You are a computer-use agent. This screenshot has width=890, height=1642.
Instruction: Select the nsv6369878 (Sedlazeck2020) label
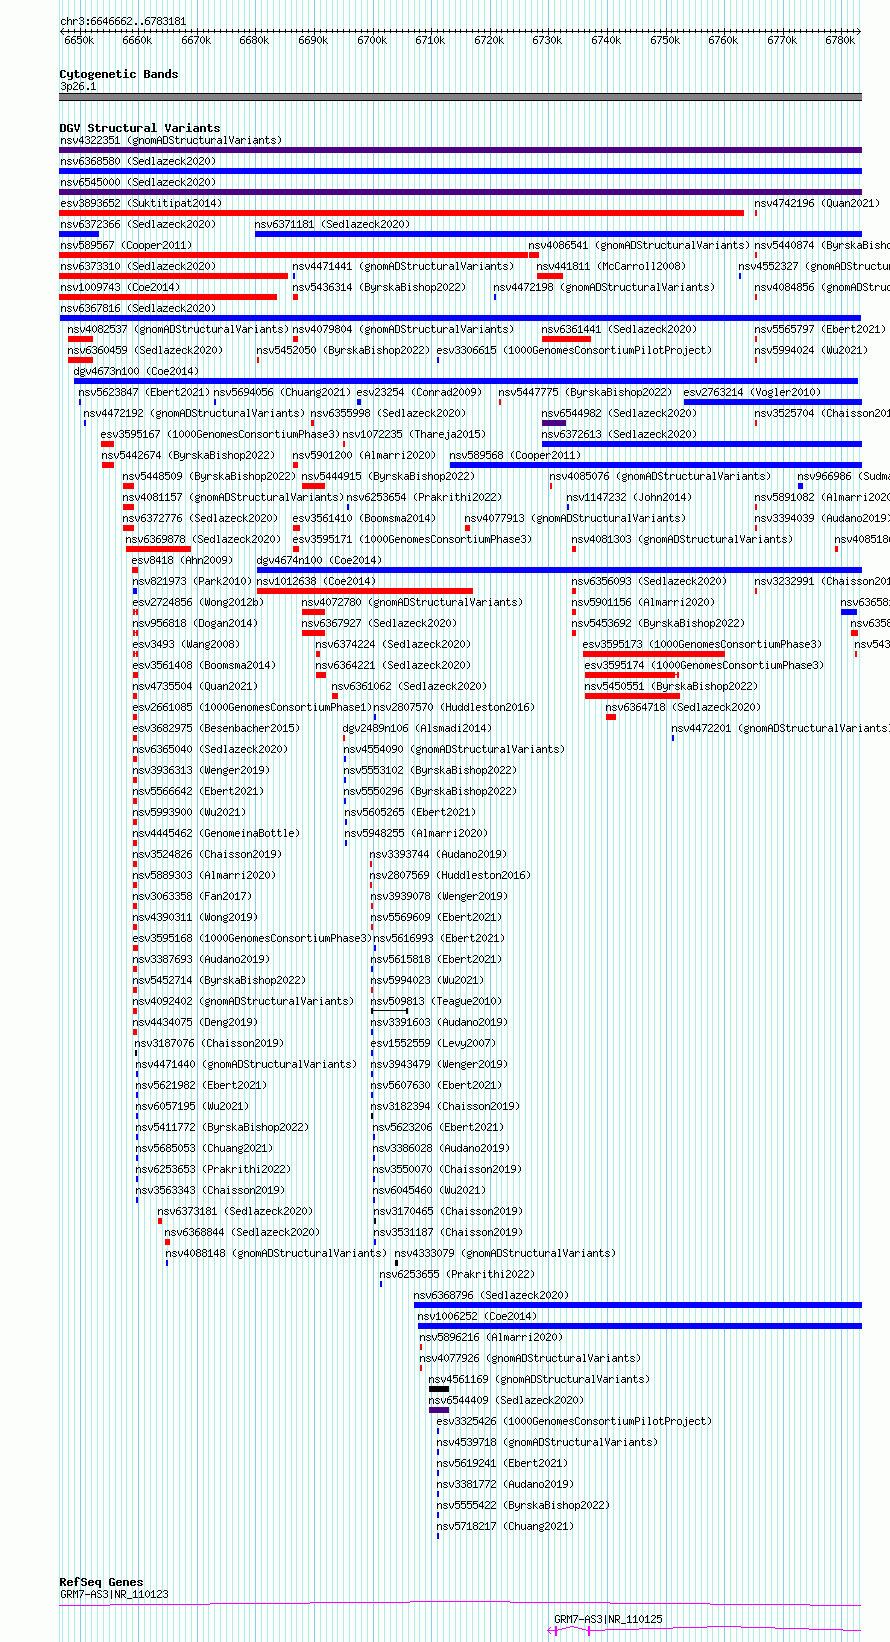tap(203, 539)
